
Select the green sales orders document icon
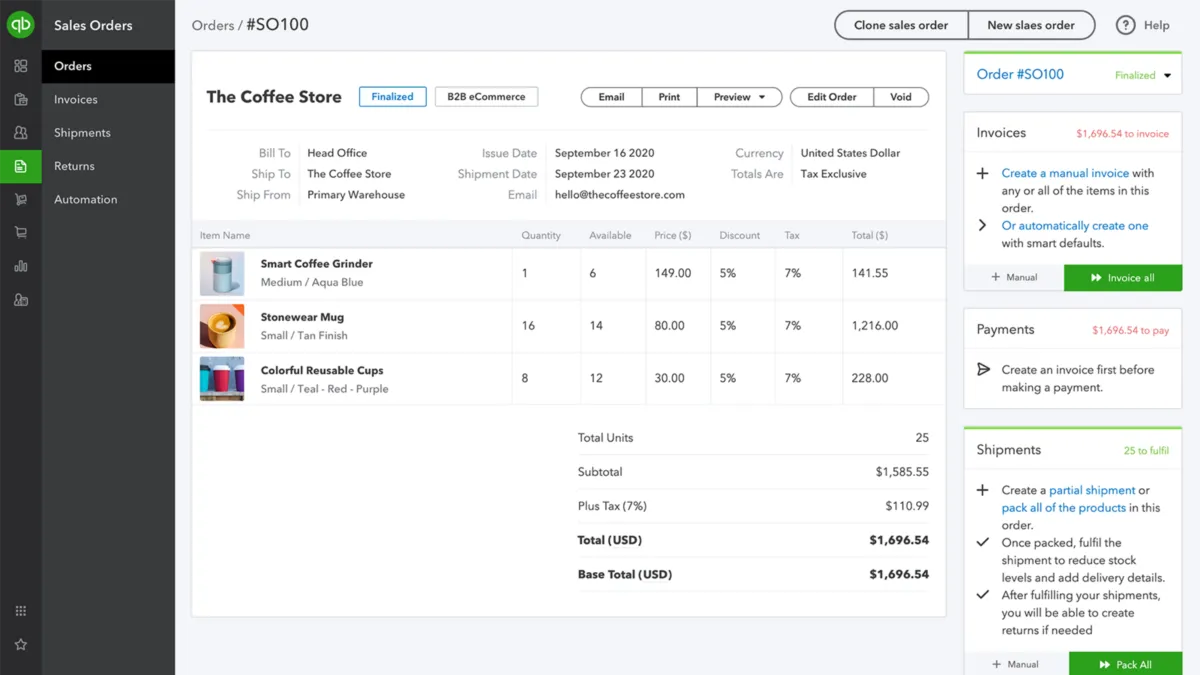click(21, 166)
